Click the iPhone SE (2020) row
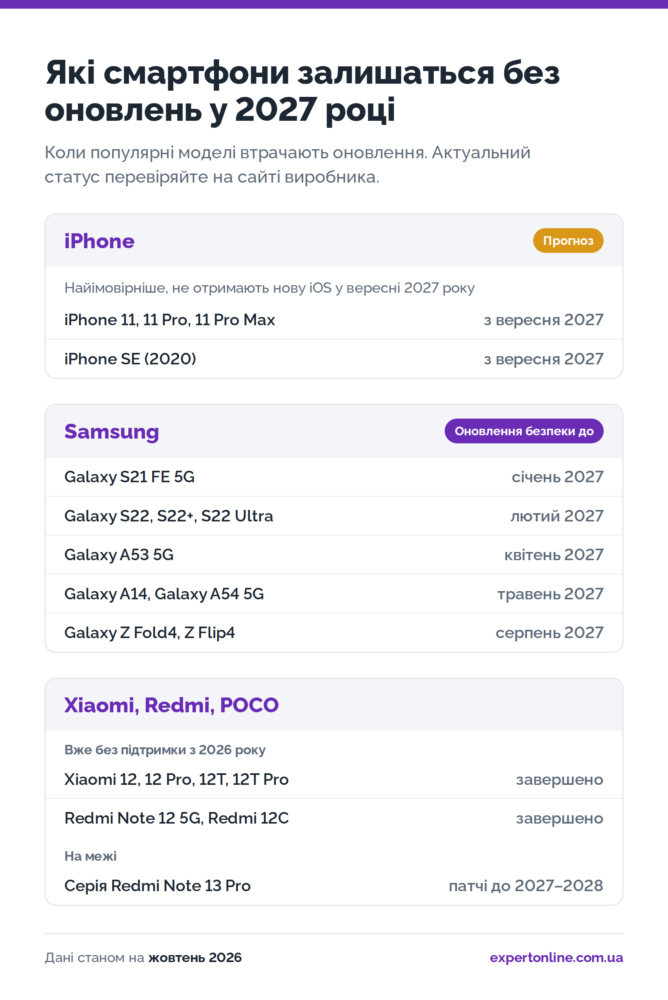668x1000 pixels. click(x=334, y=359)
